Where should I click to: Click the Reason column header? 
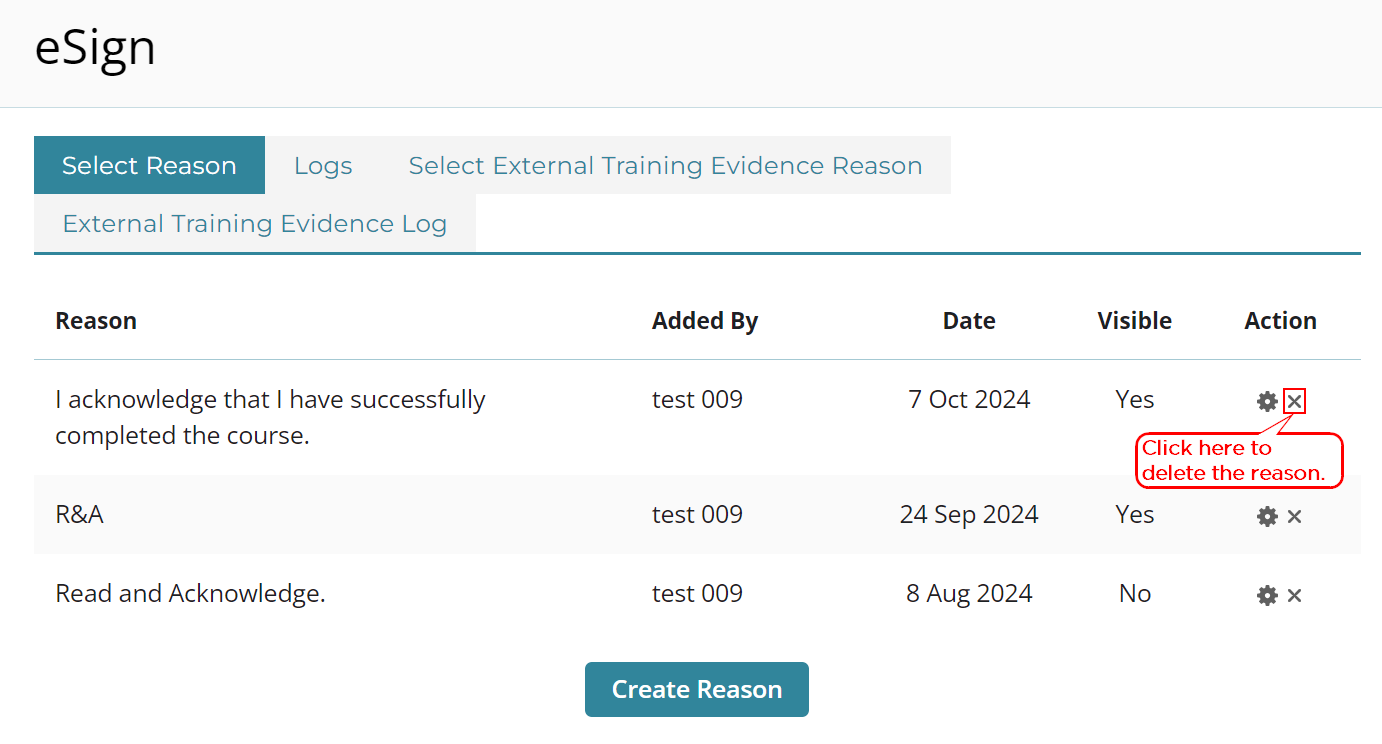click(96, 321)
